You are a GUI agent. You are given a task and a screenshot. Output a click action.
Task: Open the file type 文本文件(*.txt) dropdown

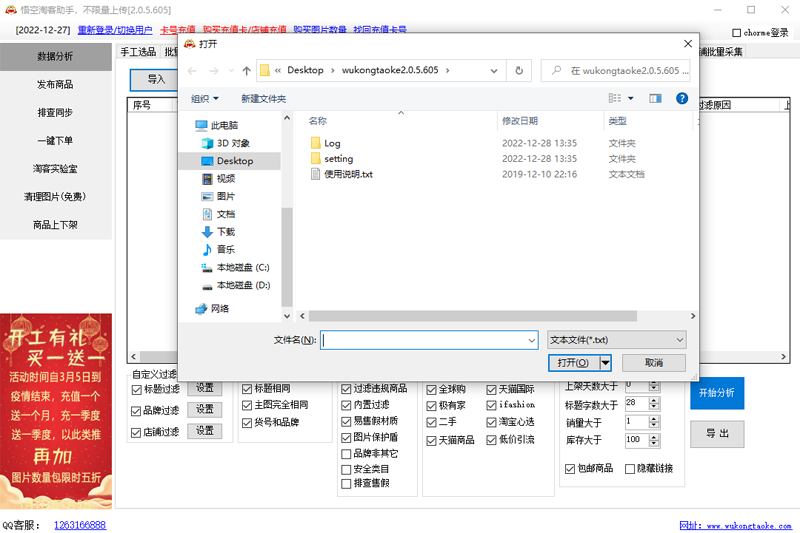616,340
